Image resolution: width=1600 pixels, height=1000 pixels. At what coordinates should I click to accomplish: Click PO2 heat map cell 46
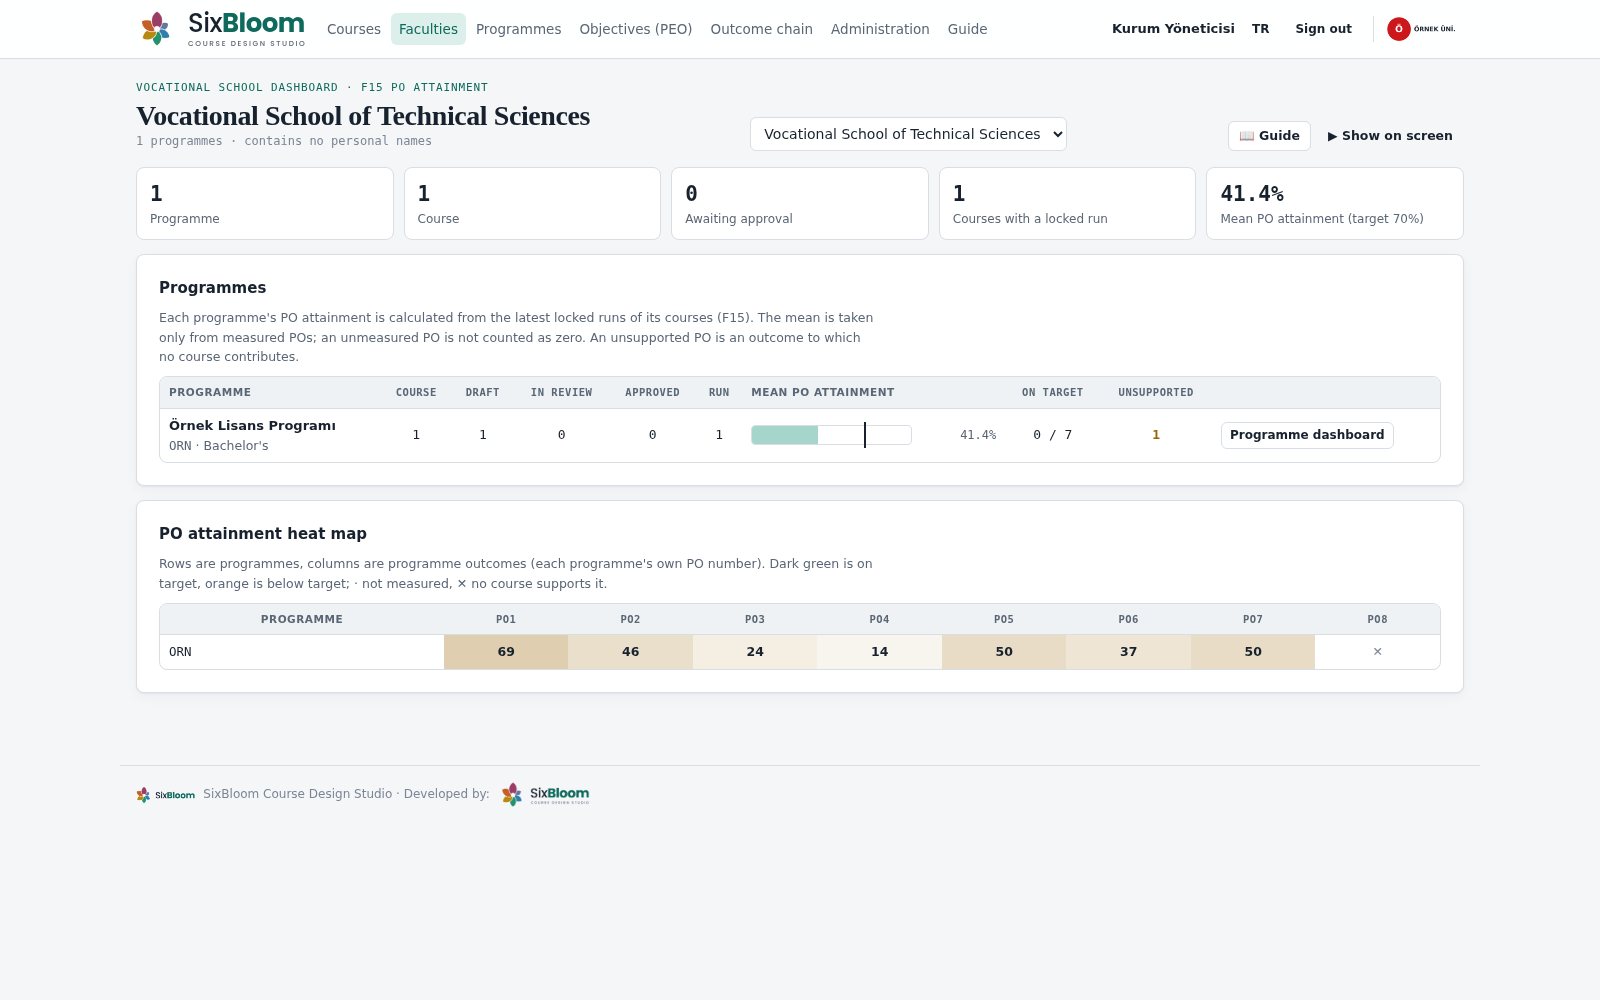(630, 652)
